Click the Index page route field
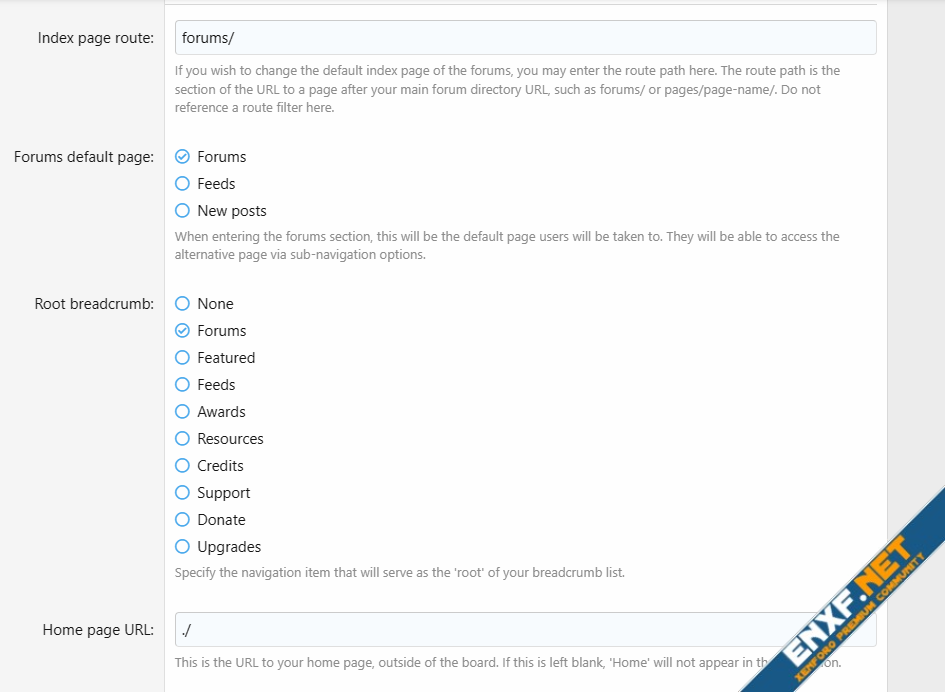Screen dimensions: 945x692 (525, 38)
